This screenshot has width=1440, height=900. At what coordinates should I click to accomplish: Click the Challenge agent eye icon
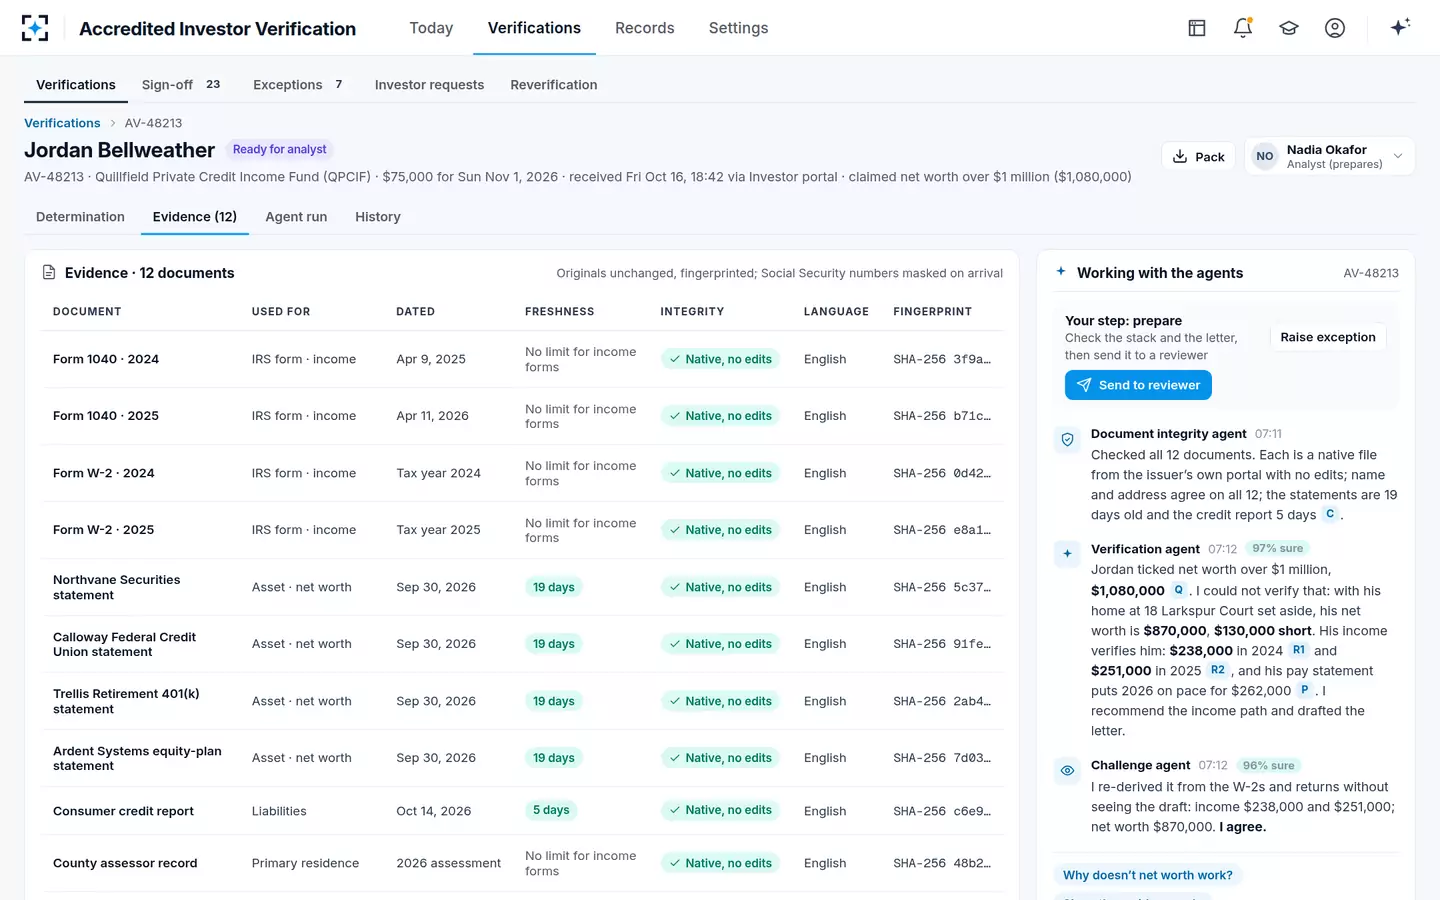coord(1067,770)
